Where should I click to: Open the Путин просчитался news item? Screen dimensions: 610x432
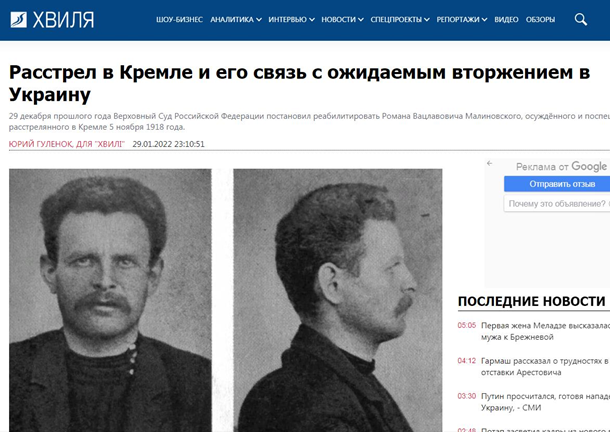pyautogui.click(x=545, y=402)
